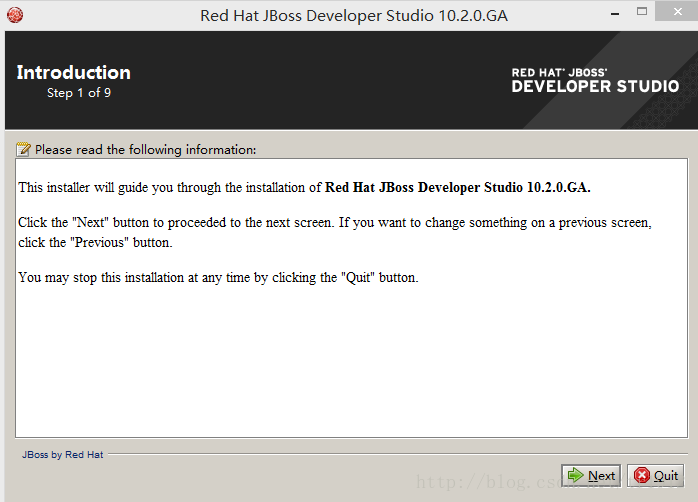Click the 'JBoss by Red Hat' footer text
Image resolution: width=698 pixels, height=502 pixels.
pos(63,454)
